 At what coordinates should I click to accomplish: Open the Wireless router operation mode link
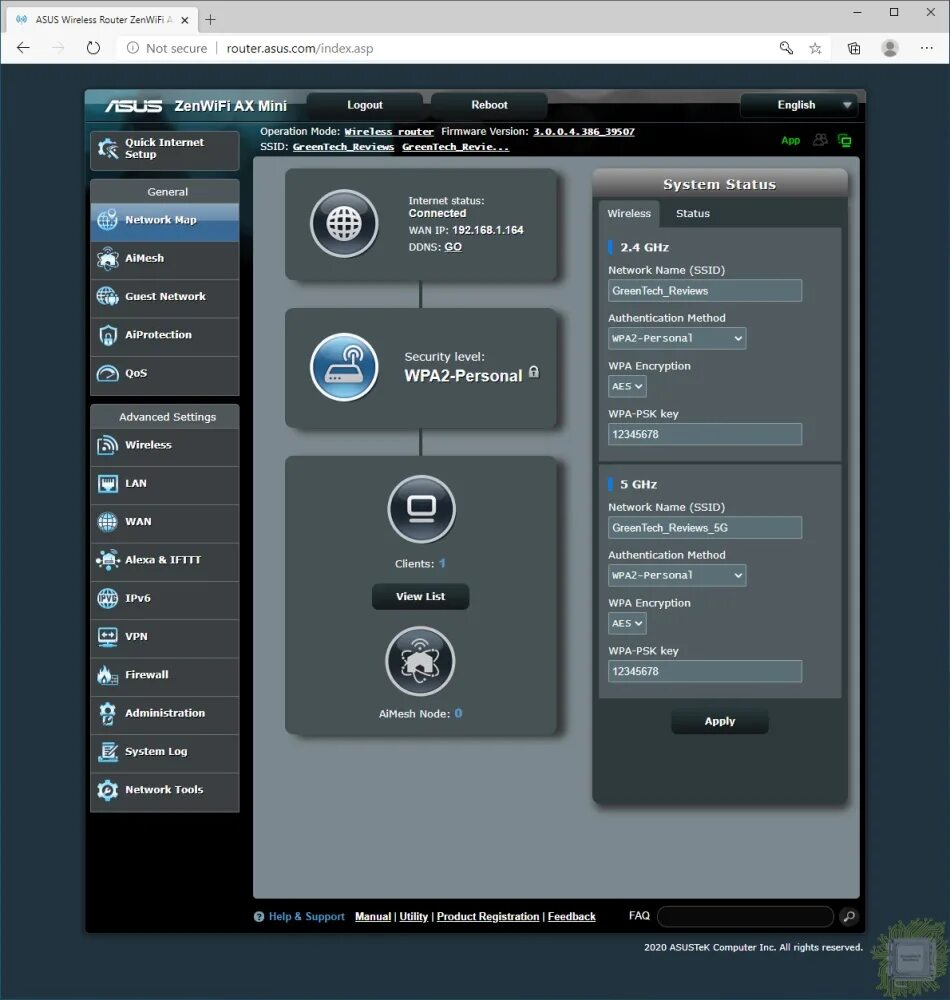pyautogui.click(x=389, y=131)
